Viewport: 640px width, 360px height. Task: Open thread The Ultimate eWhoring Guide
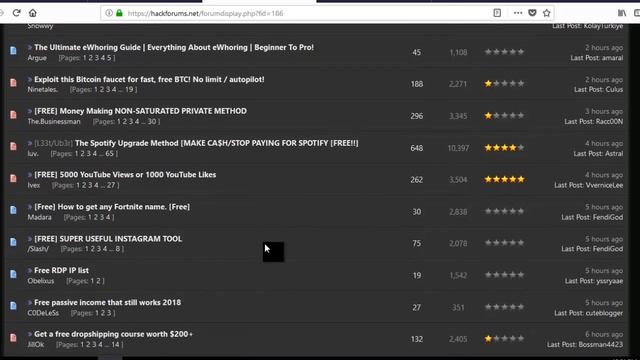(x=174, y=47)
